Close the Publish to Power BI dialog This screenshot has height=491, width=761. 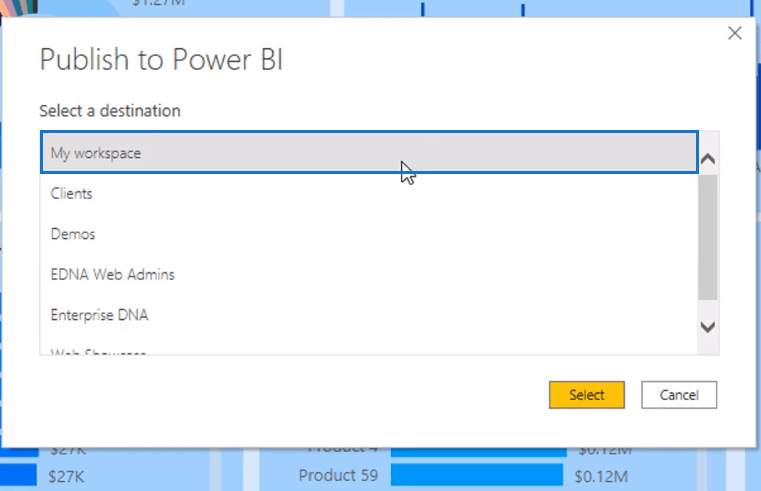pos(735,33)
